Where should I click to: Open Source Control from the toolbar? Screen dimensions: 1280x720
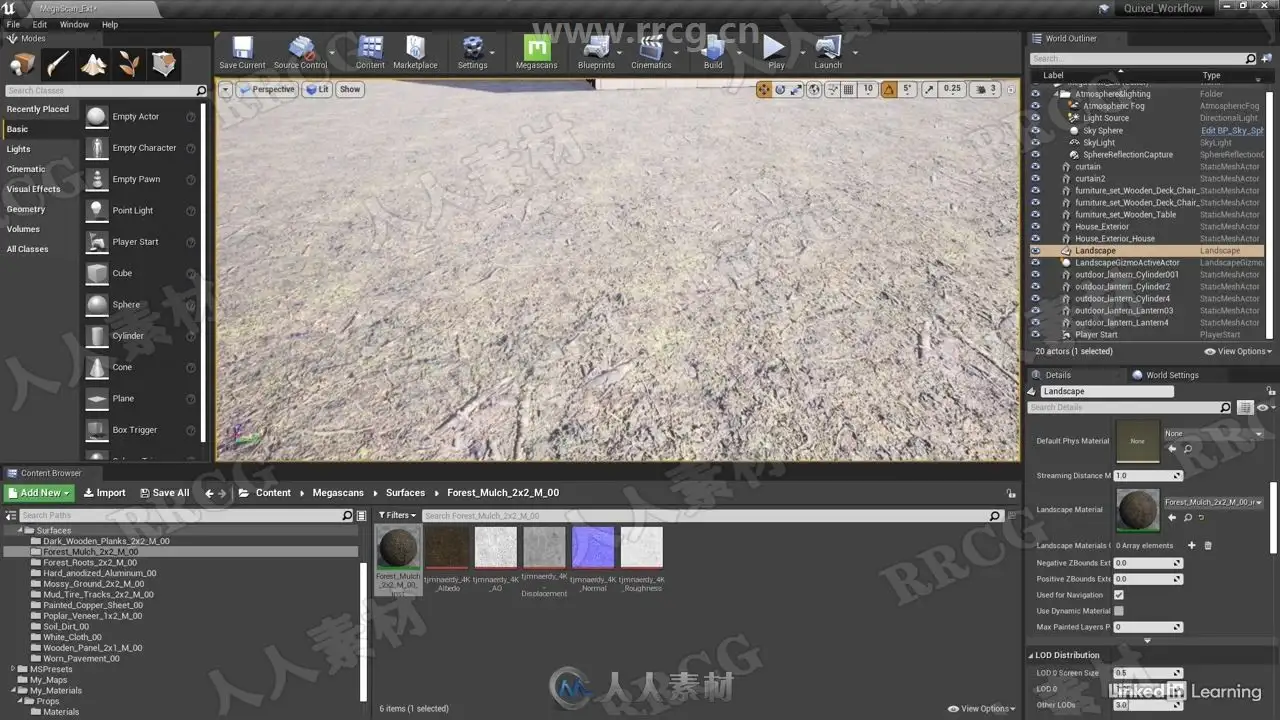pyautogui.click(x=300, y=52)
